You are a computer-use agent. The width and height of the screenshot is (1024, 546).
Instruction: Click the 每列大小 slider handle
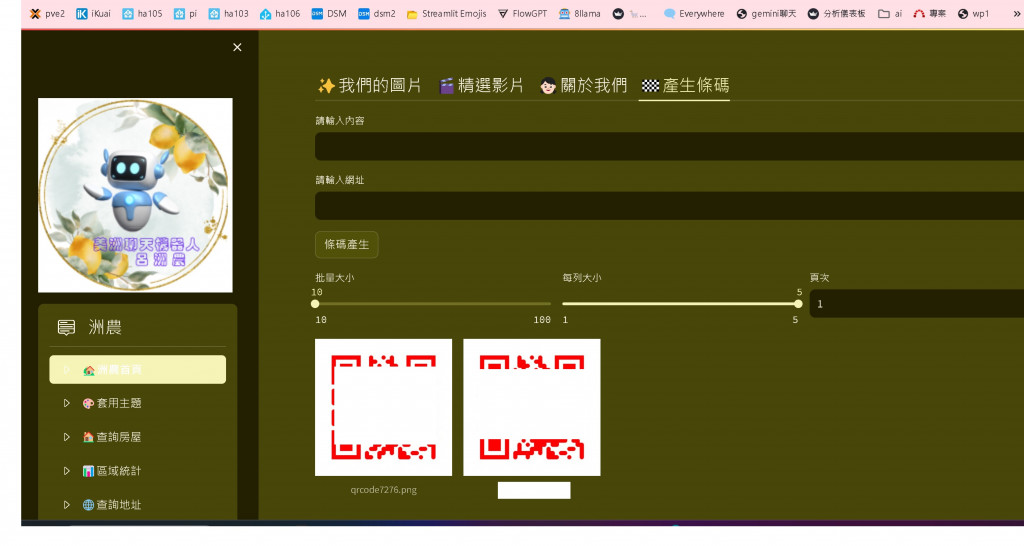[798, 304]
